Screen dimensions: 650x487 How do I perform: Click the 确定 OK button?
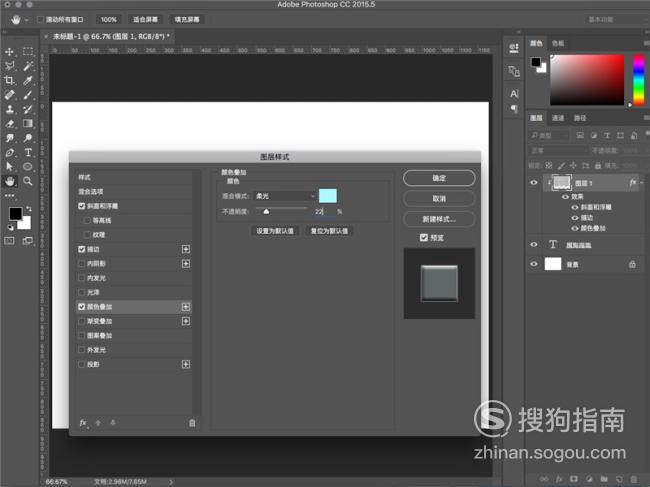coord(439,178)
